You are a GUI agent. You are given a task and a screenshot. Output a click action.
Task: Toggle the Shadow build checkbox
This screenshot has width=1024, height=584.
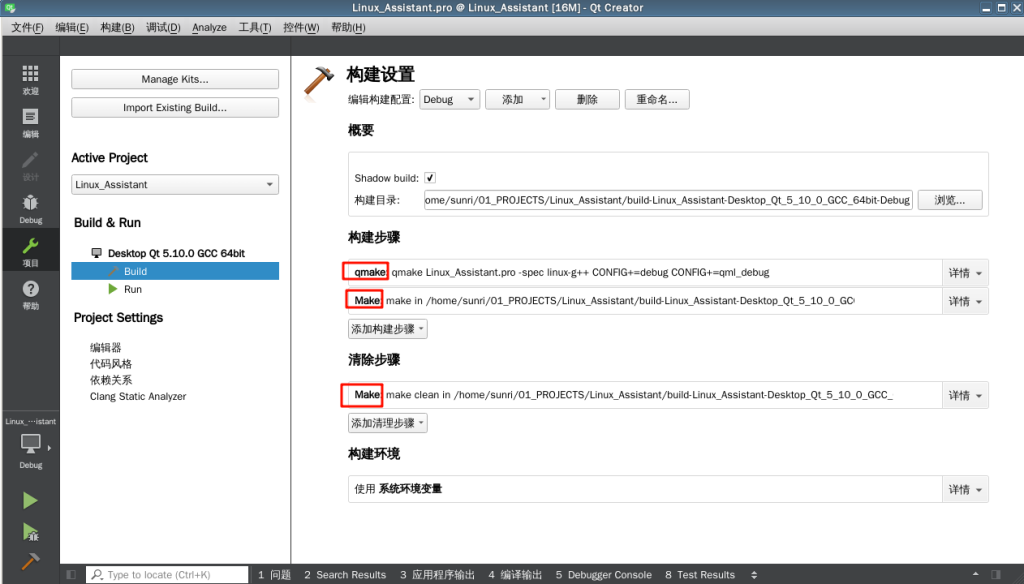pos(430,178)
